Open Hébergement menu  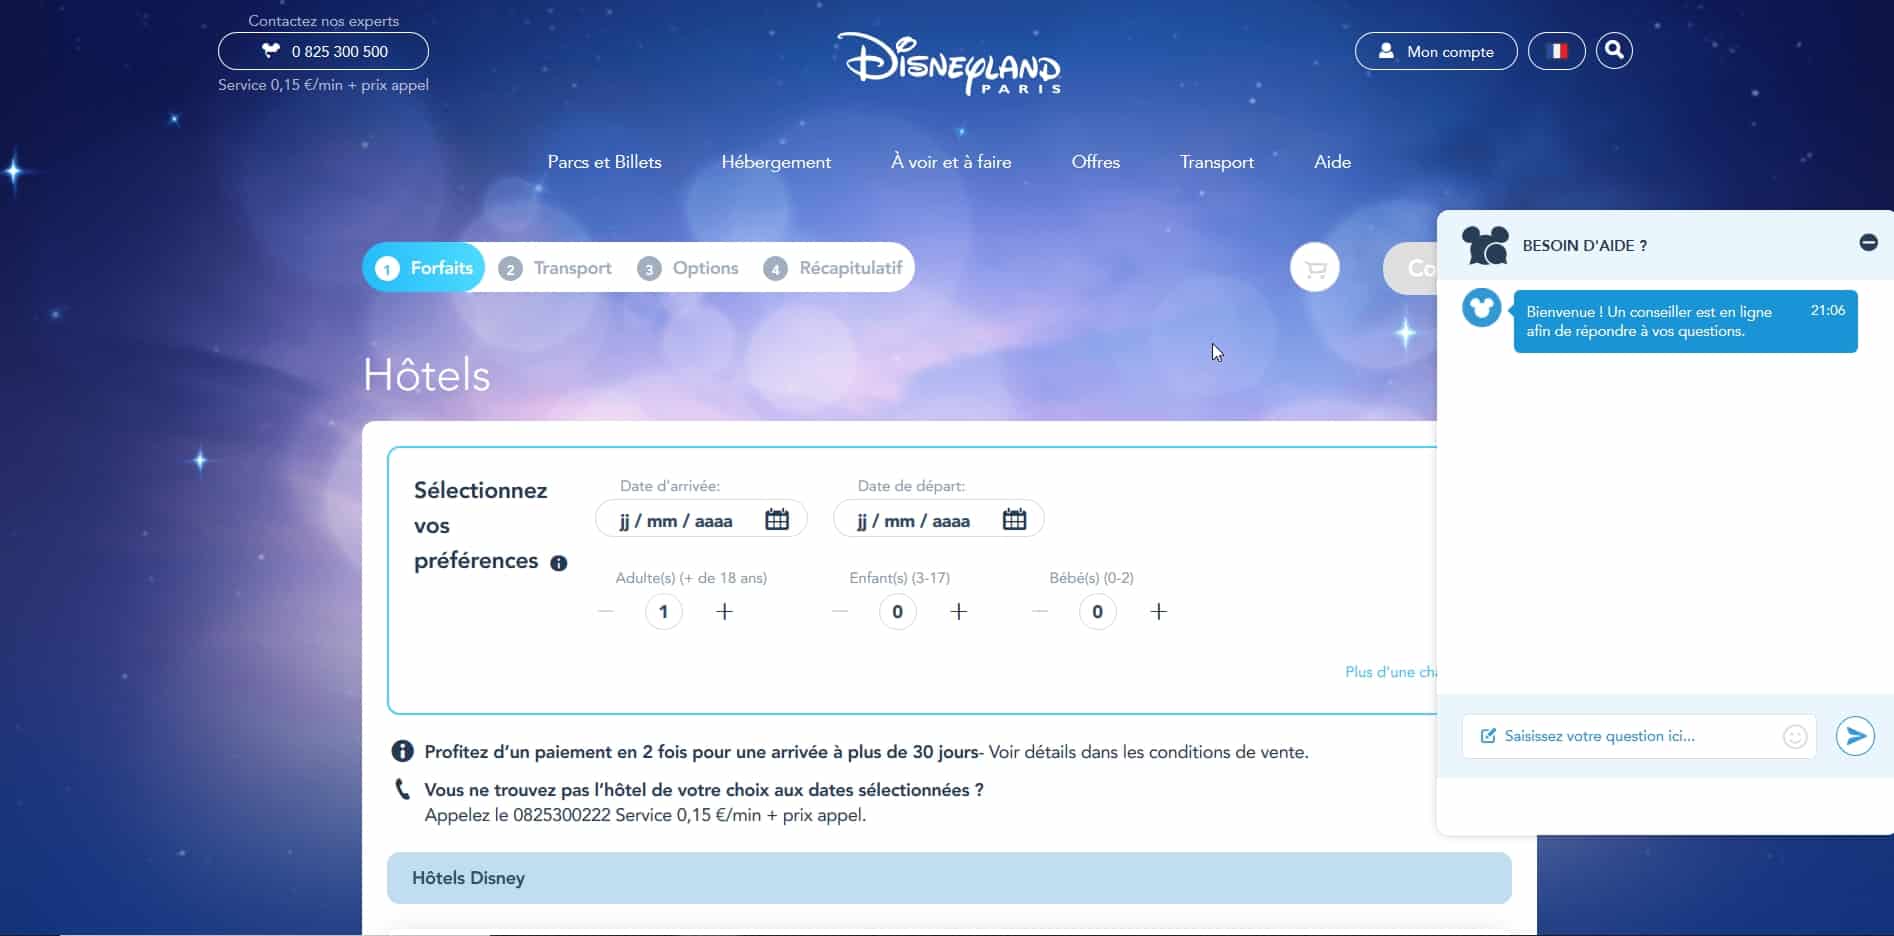pos(776,162)
